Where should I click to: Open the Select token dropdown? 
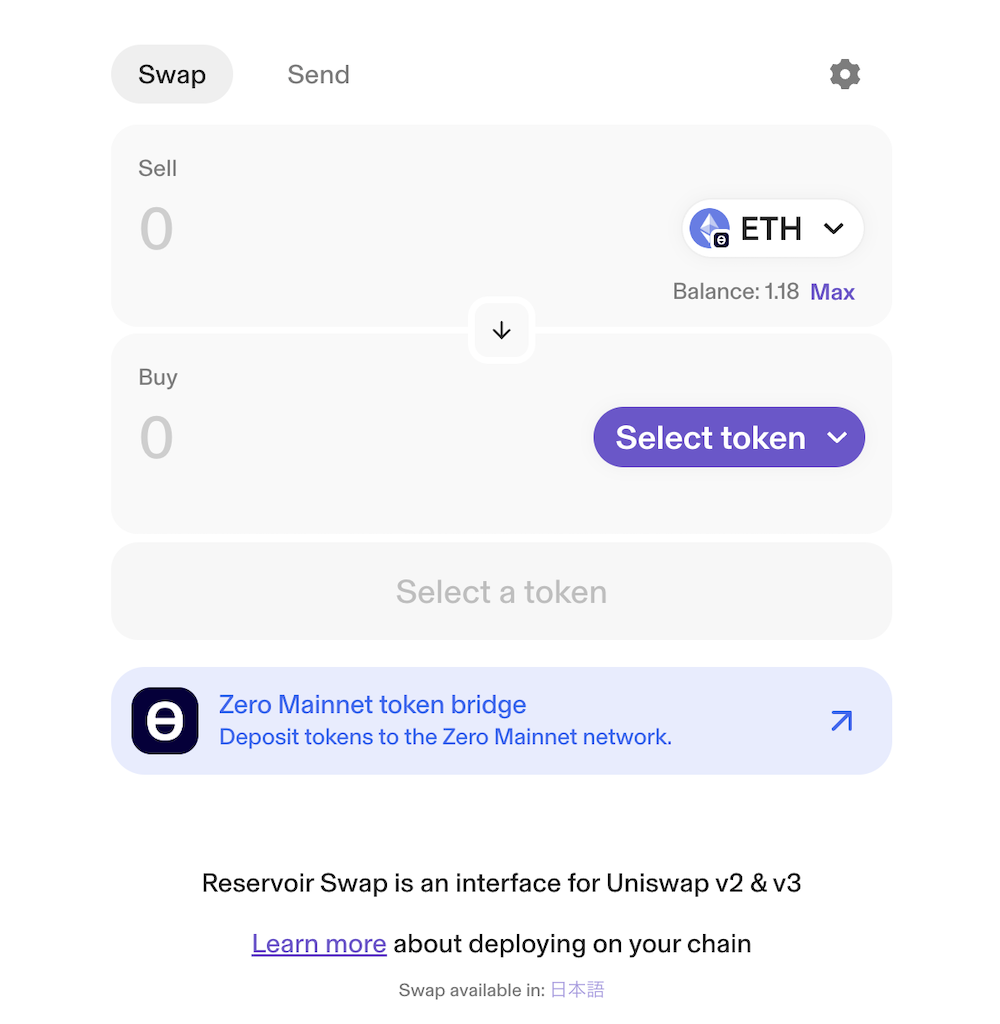pyautogui.click(x=710, y=438)
